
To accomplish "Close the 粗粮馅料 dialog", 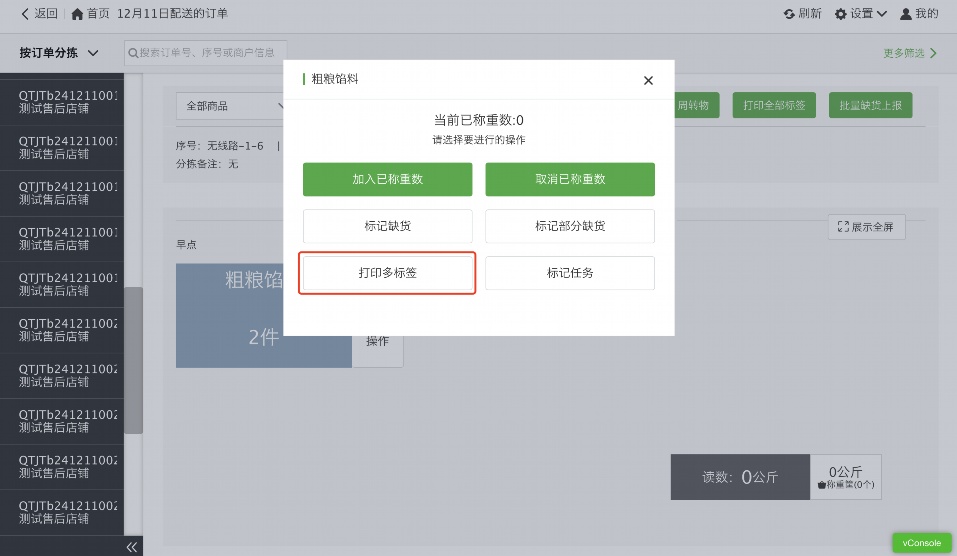I will [648, 80].
